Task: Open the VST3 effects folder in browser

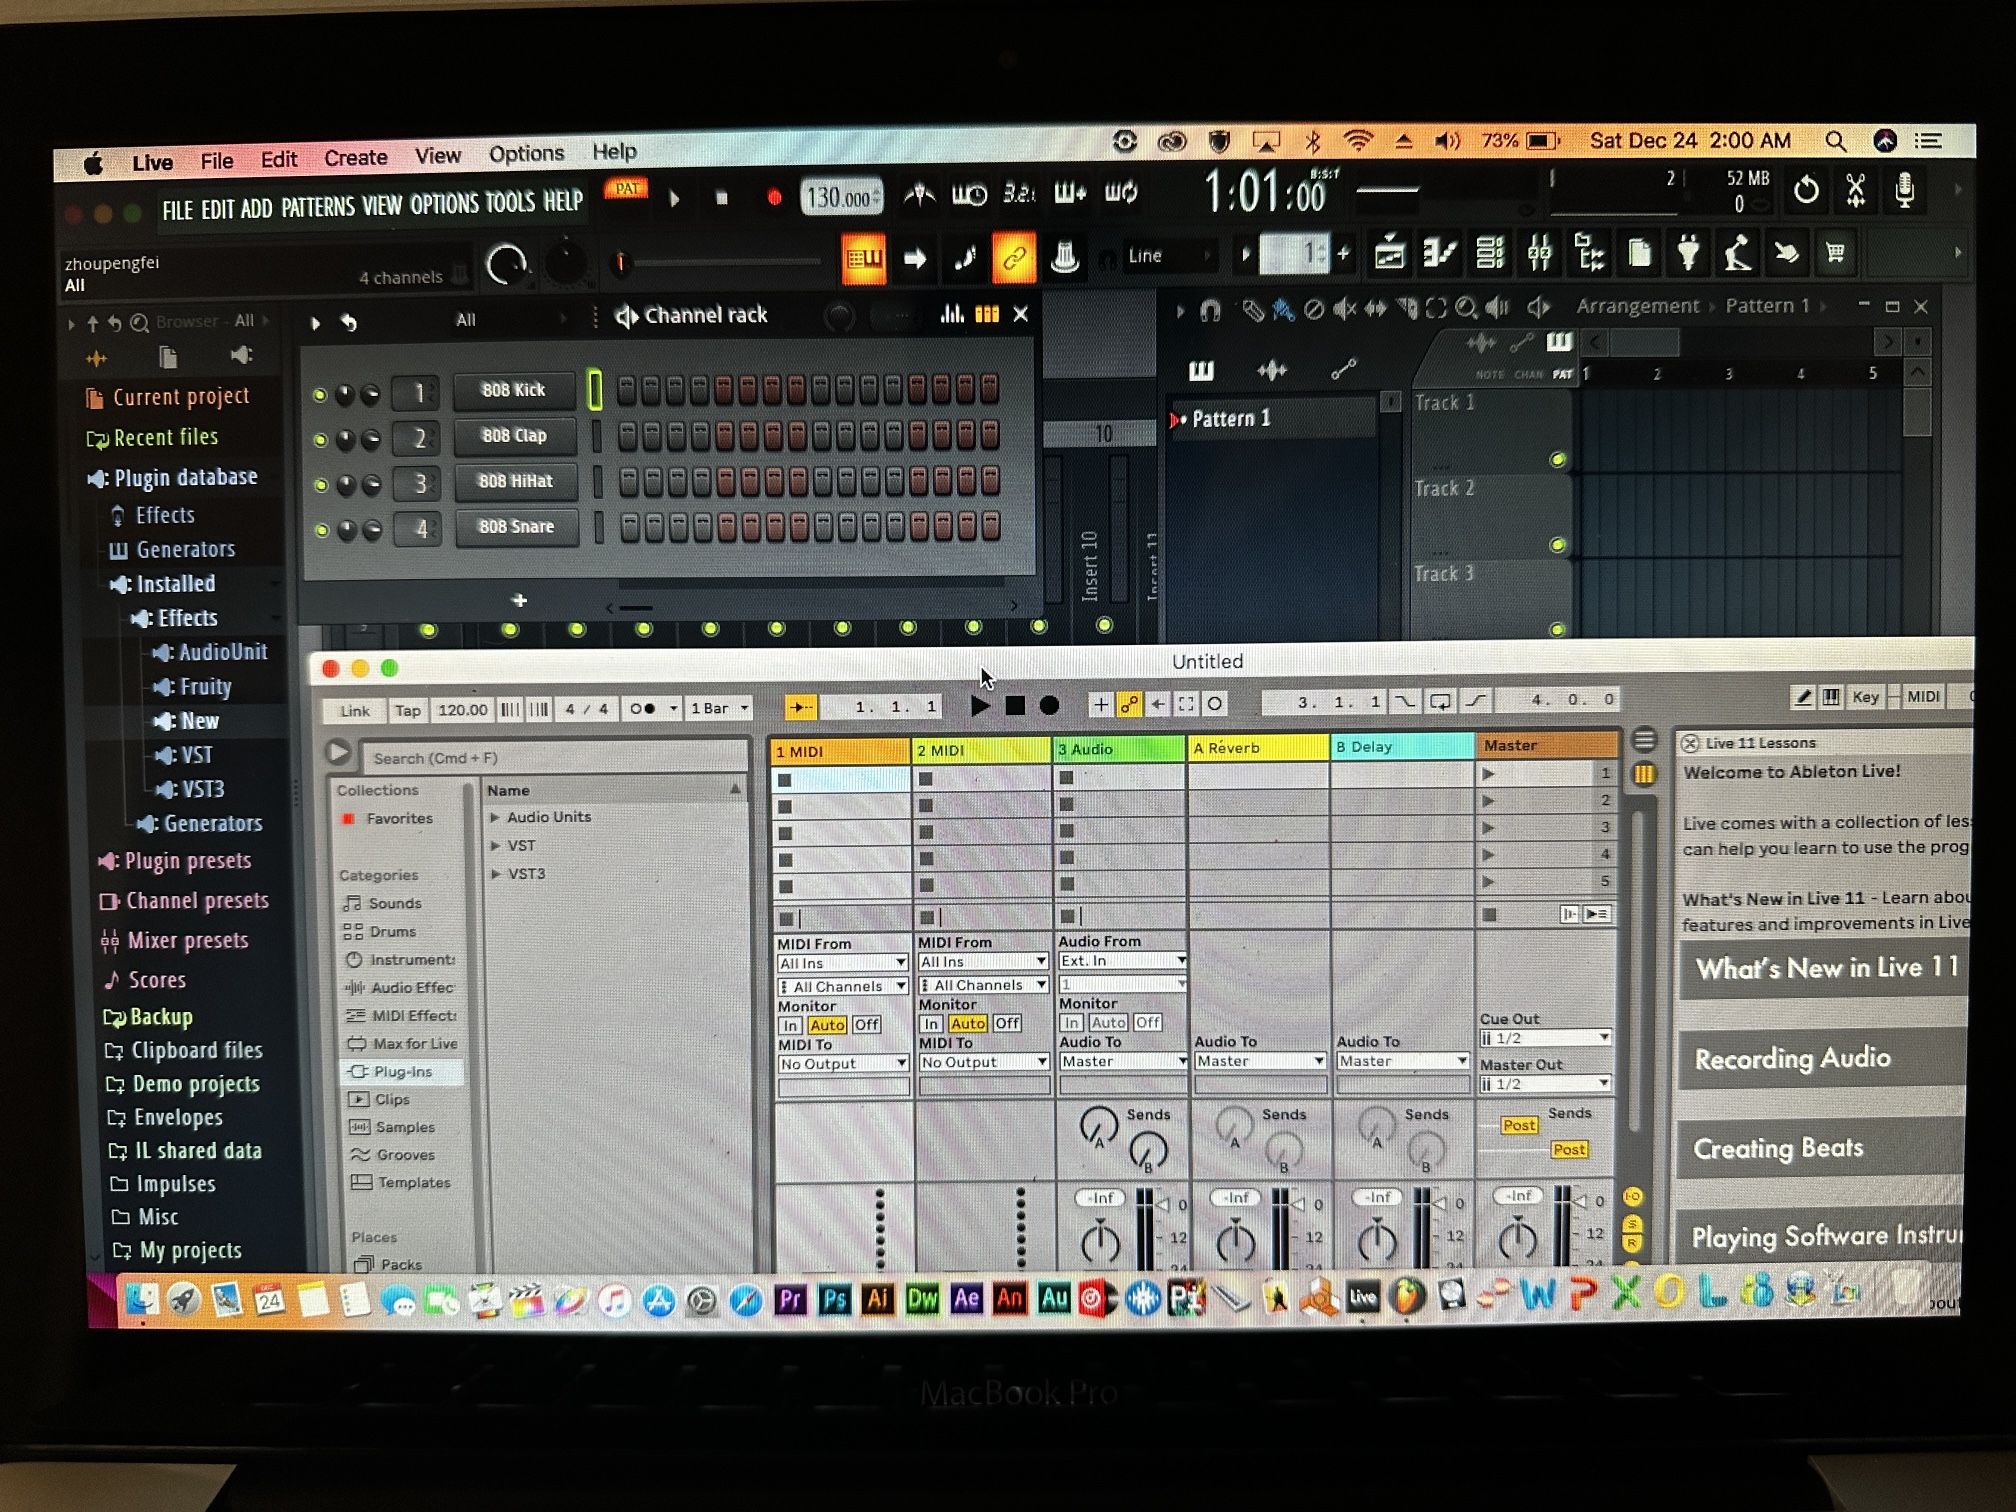Action: (190, 789)
